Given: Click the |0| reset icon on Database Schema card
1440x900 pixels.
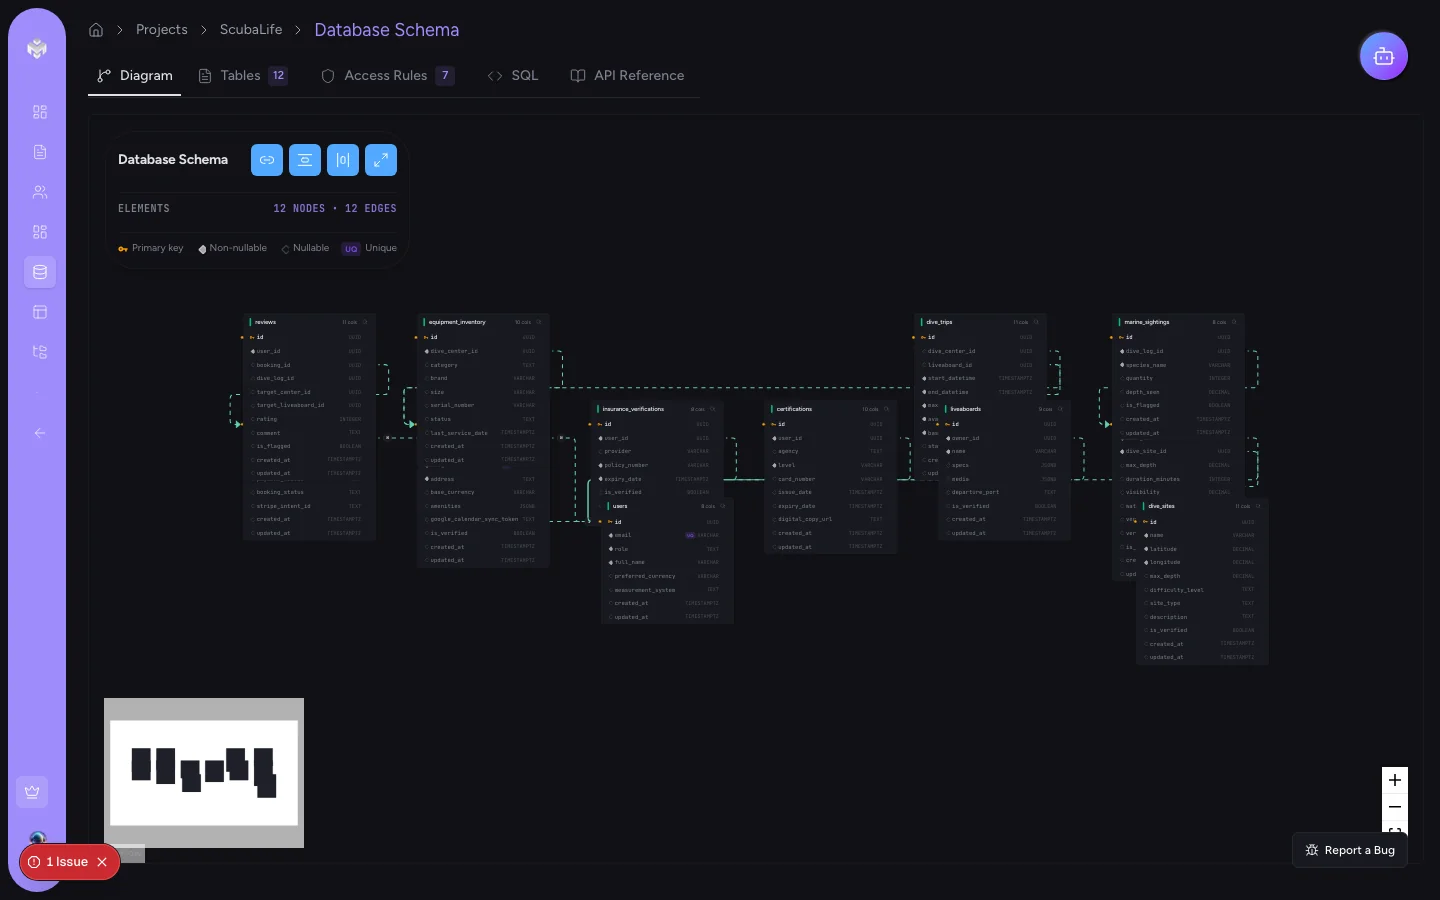Looking at the screenshot, I should pos(343,160).
